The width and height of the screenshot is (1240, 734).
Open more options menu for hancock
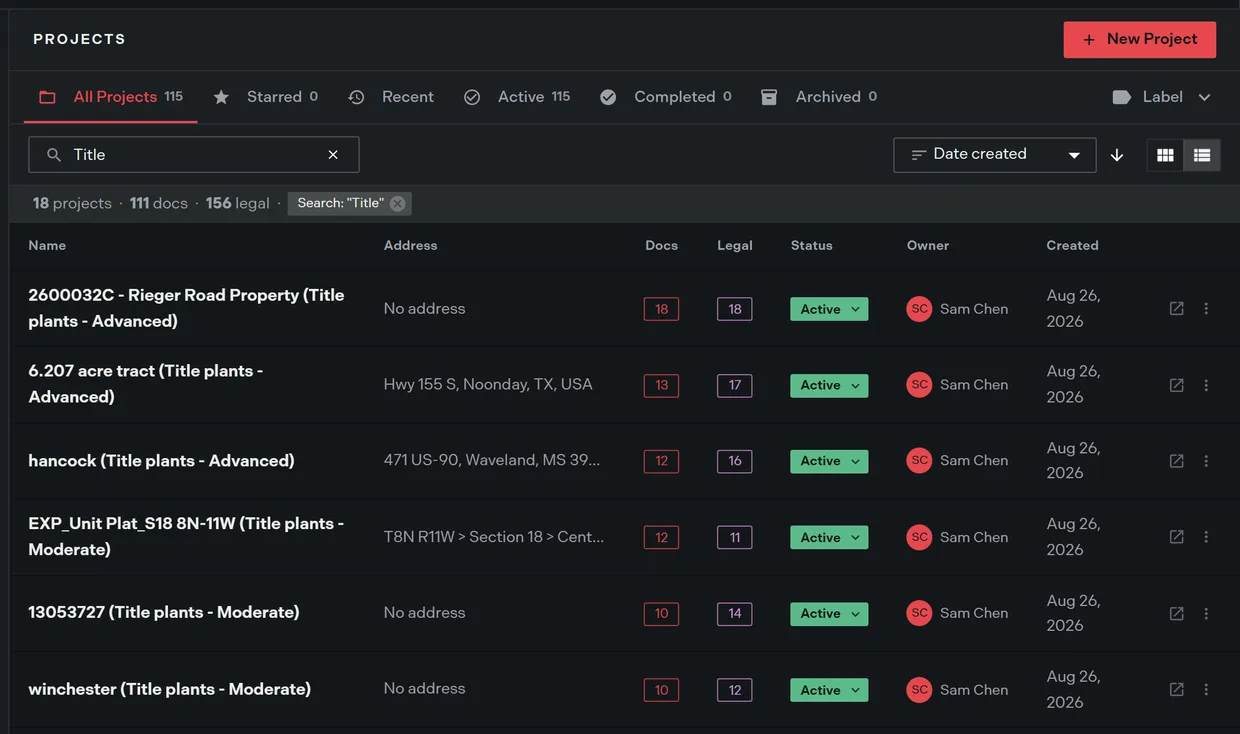coord(1206,461)
